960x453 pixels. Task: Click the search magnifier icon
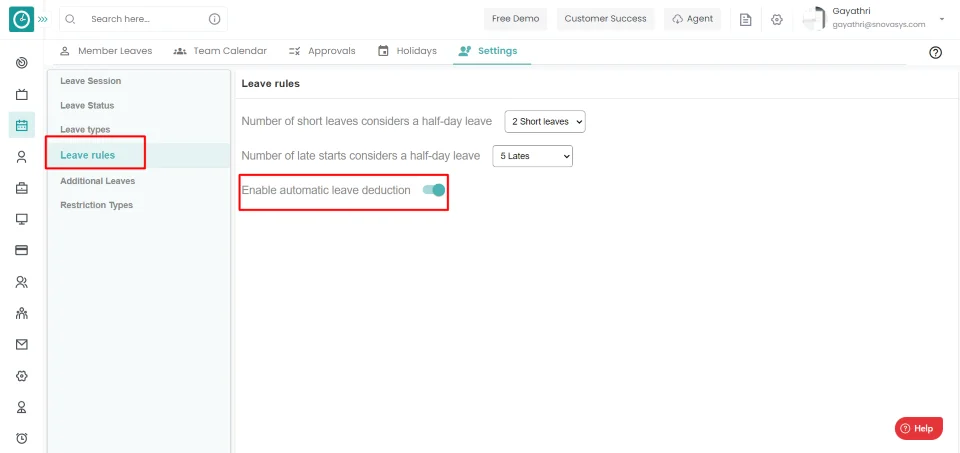70,19
